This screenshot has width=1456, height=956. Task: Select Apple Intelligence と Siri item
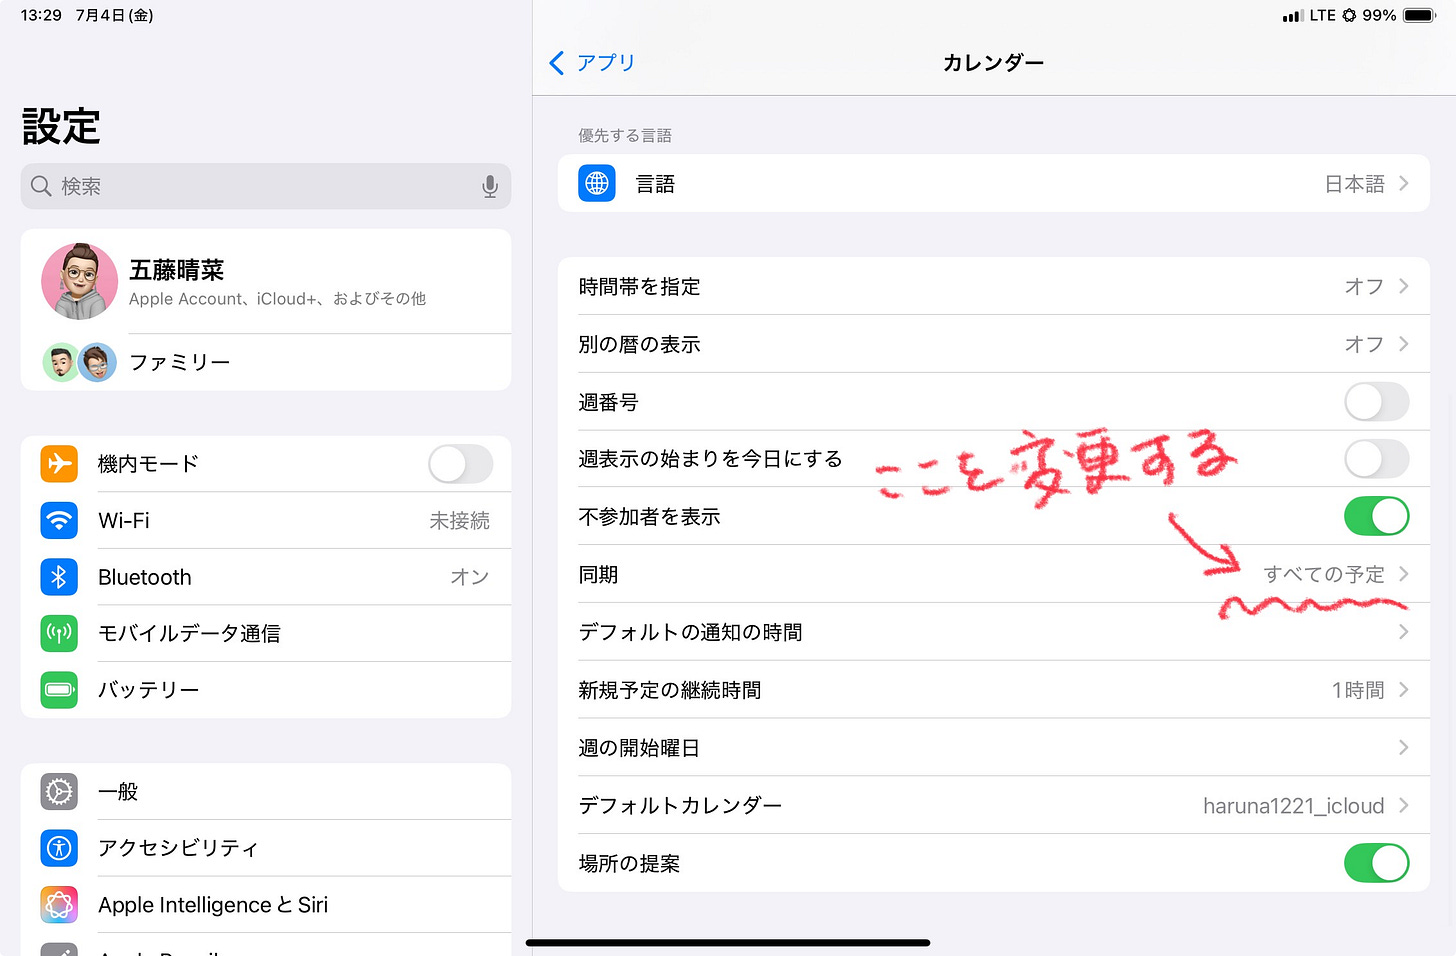click(266, 905)
